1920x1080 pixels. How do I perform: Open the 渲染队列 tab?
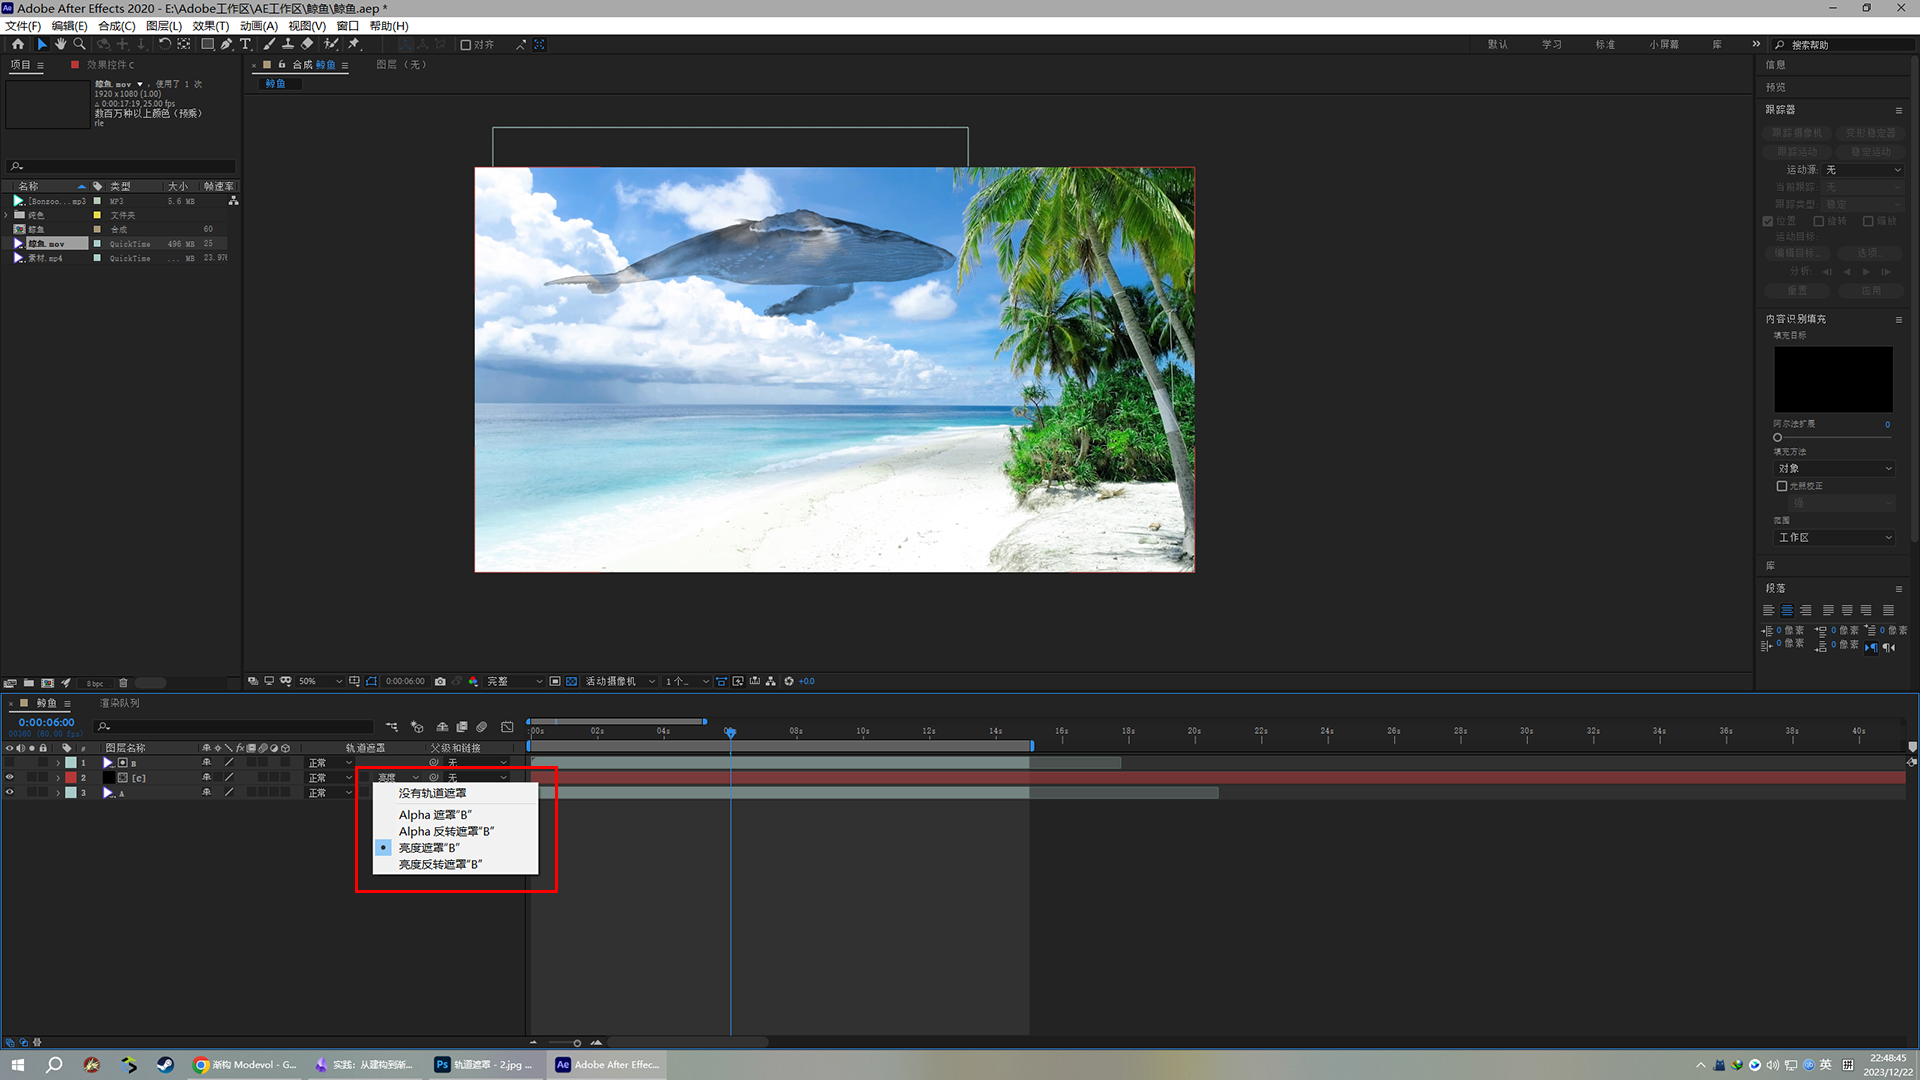(120, 703)
